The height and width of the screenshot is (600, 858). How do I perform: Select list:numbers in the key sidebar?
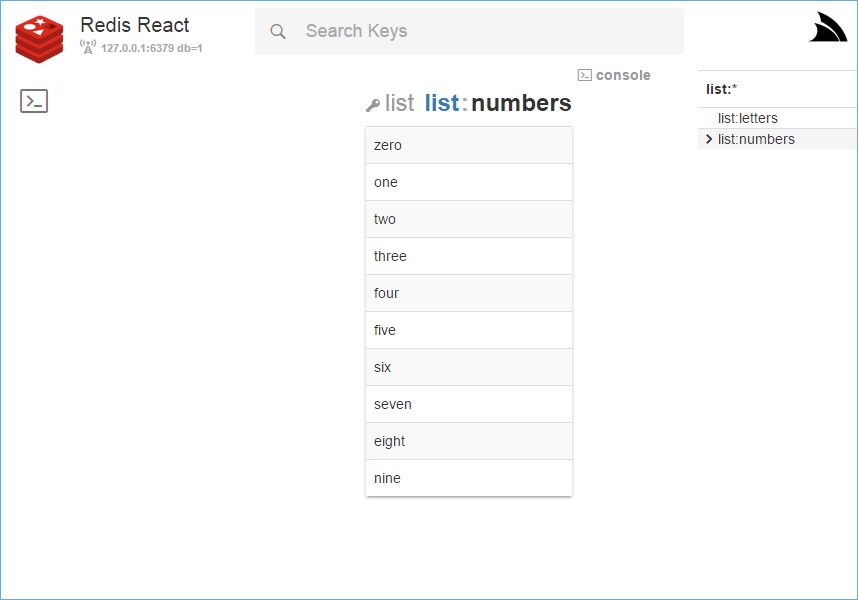click(756, 139)
